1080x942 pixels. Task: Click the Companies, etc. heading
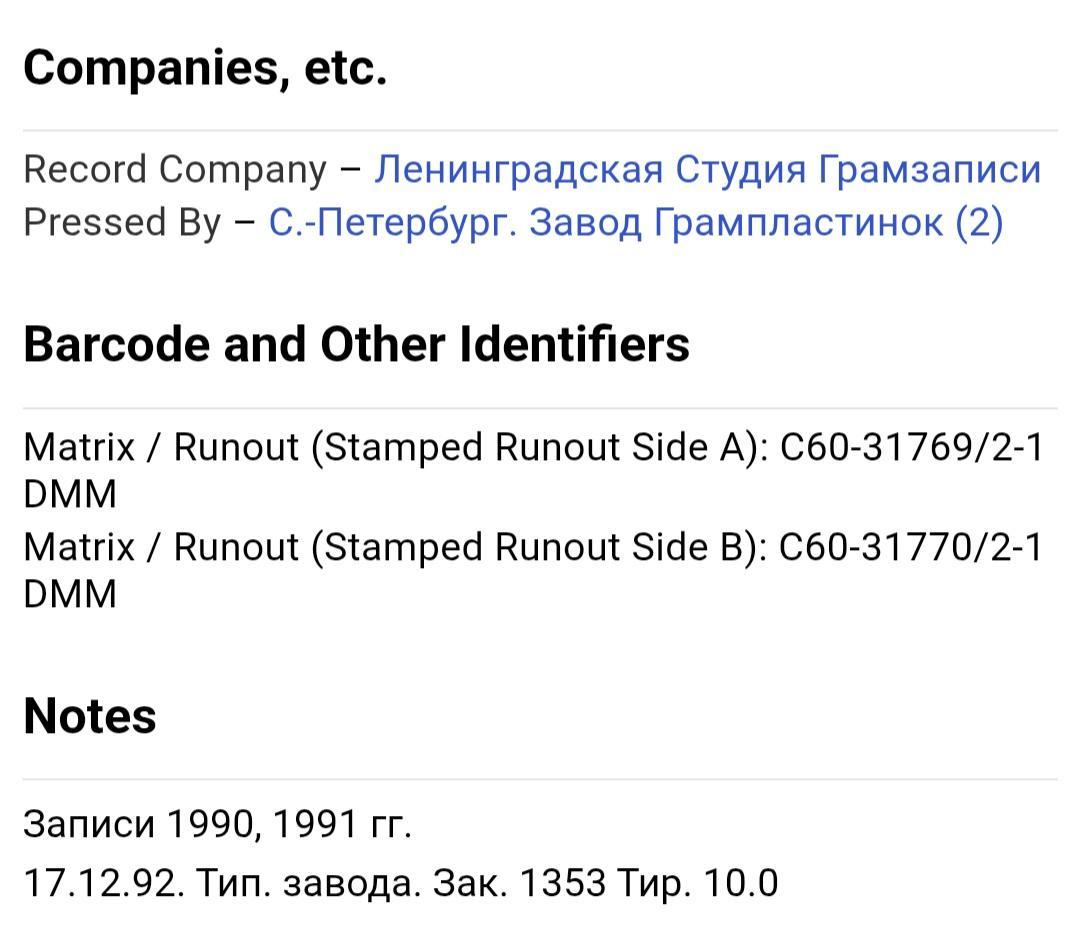[x=205, y=68]
